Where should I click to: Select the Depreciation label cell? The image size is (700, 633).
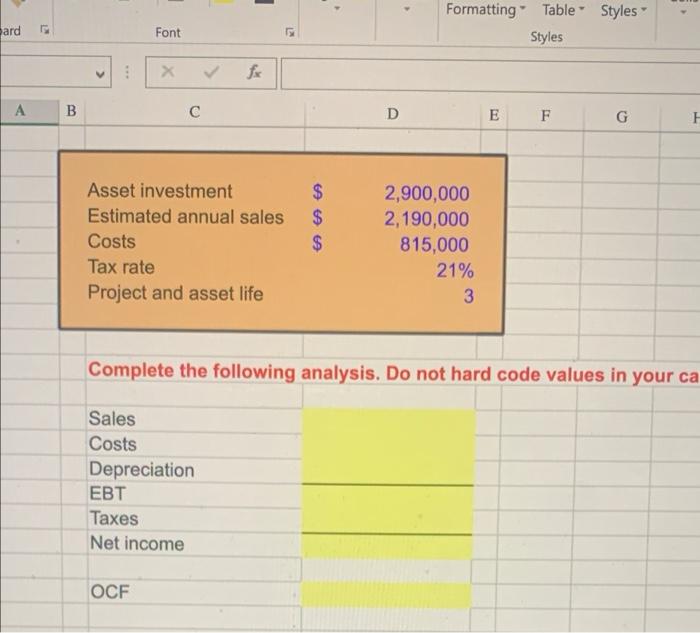point(142,470)
